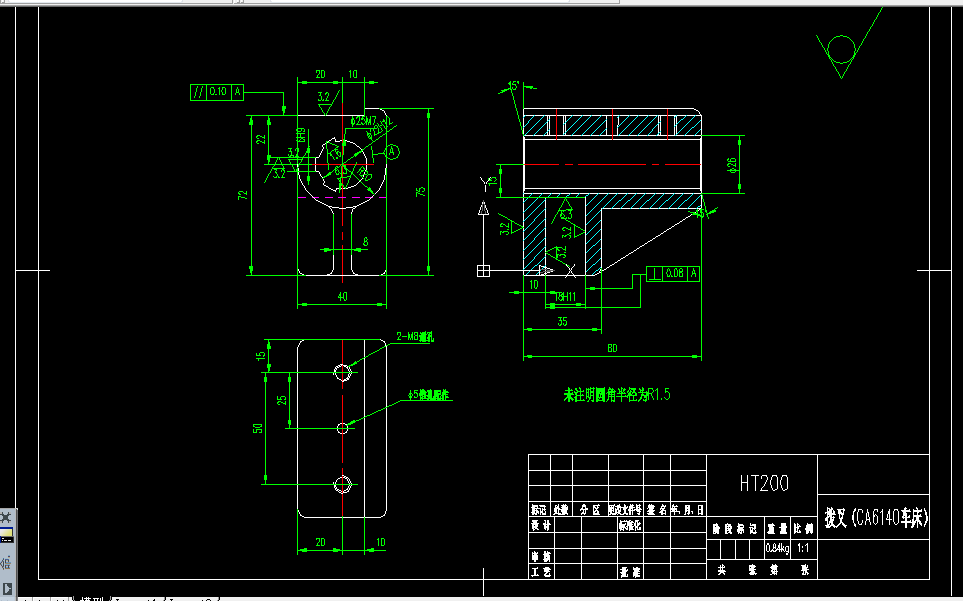Click the zoom extents icon in left toolbar

pyautogui.click(x=6, y=517)
